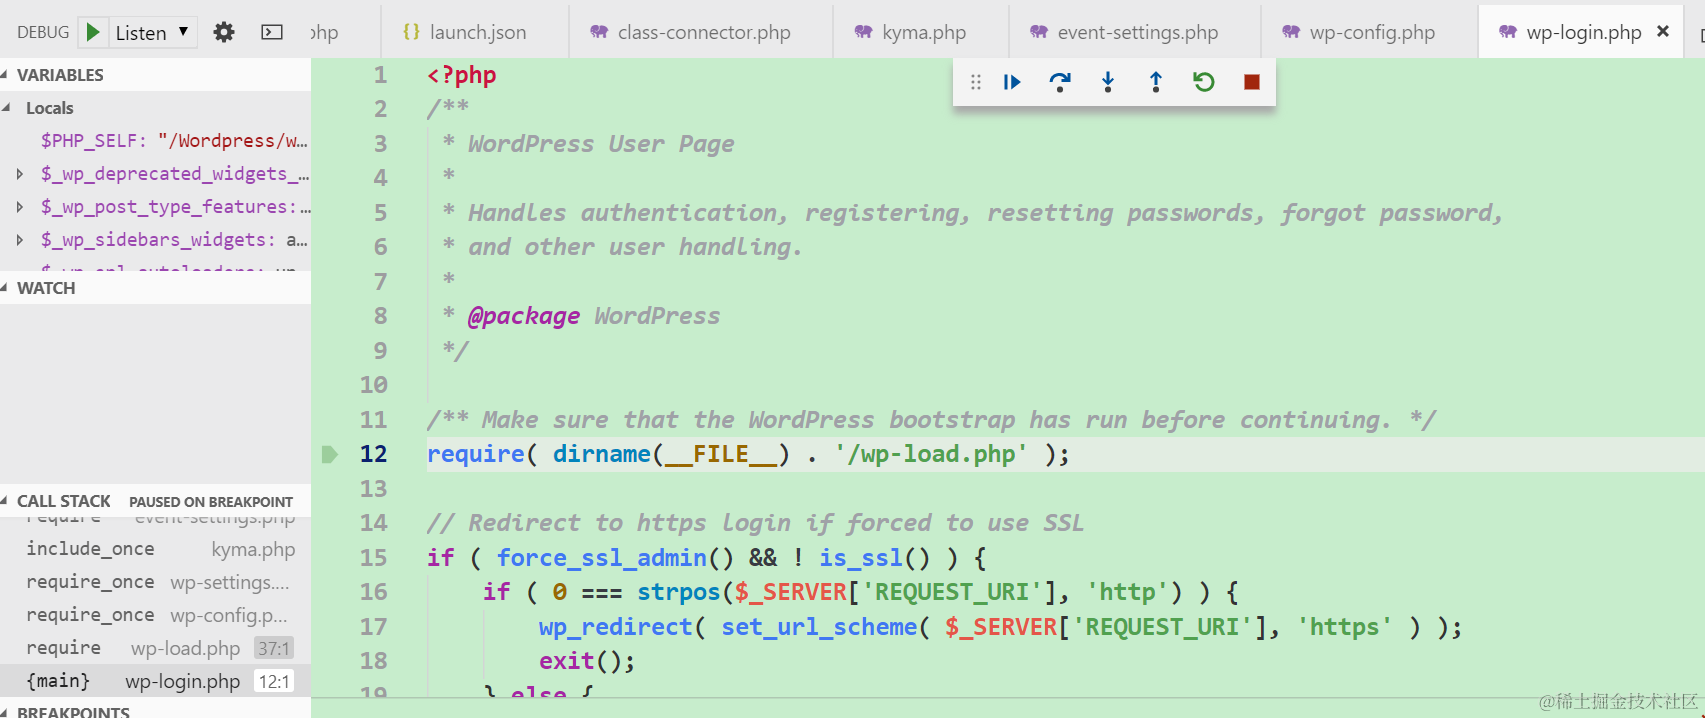Select the require_once wp-settings stack frame
Screen dimensions: 1705x718
coord(155,582)
